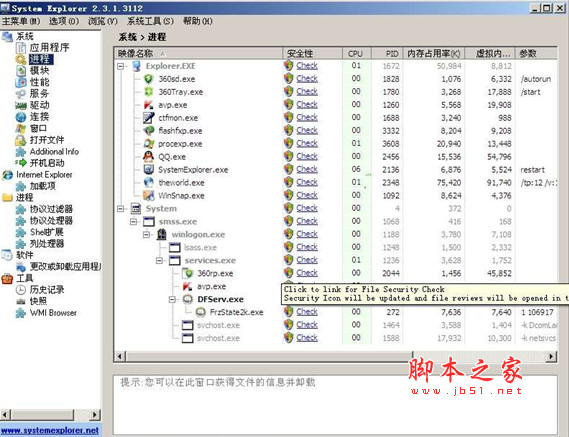Click the 驱动 sidebar icon

click(x=21, y=105)
